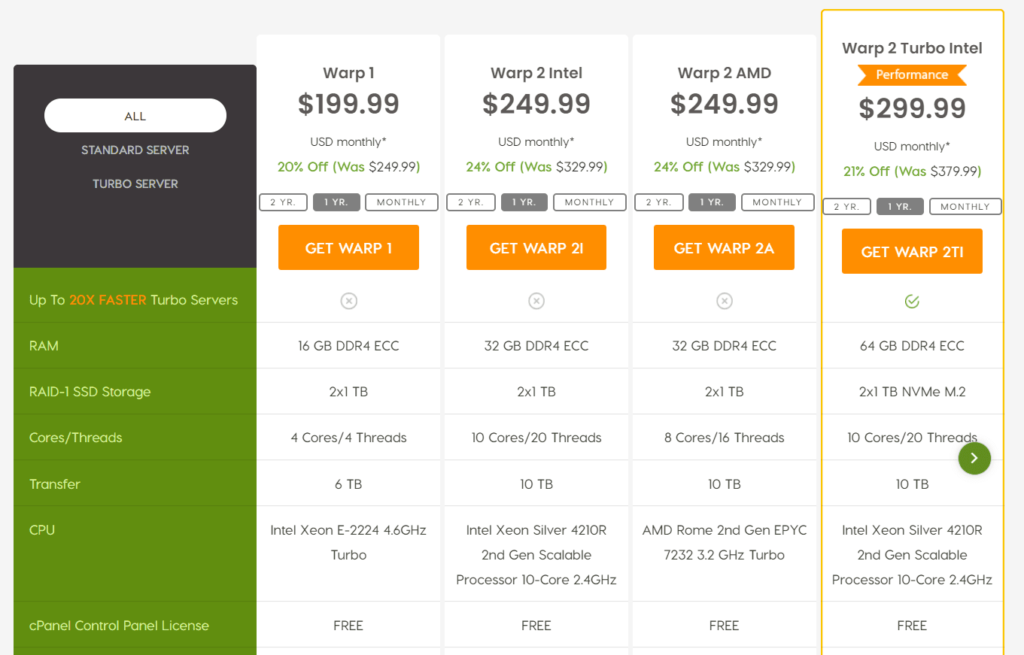Choose 1 YR. term for Warp 2 AMD

[x=712, y=202]
